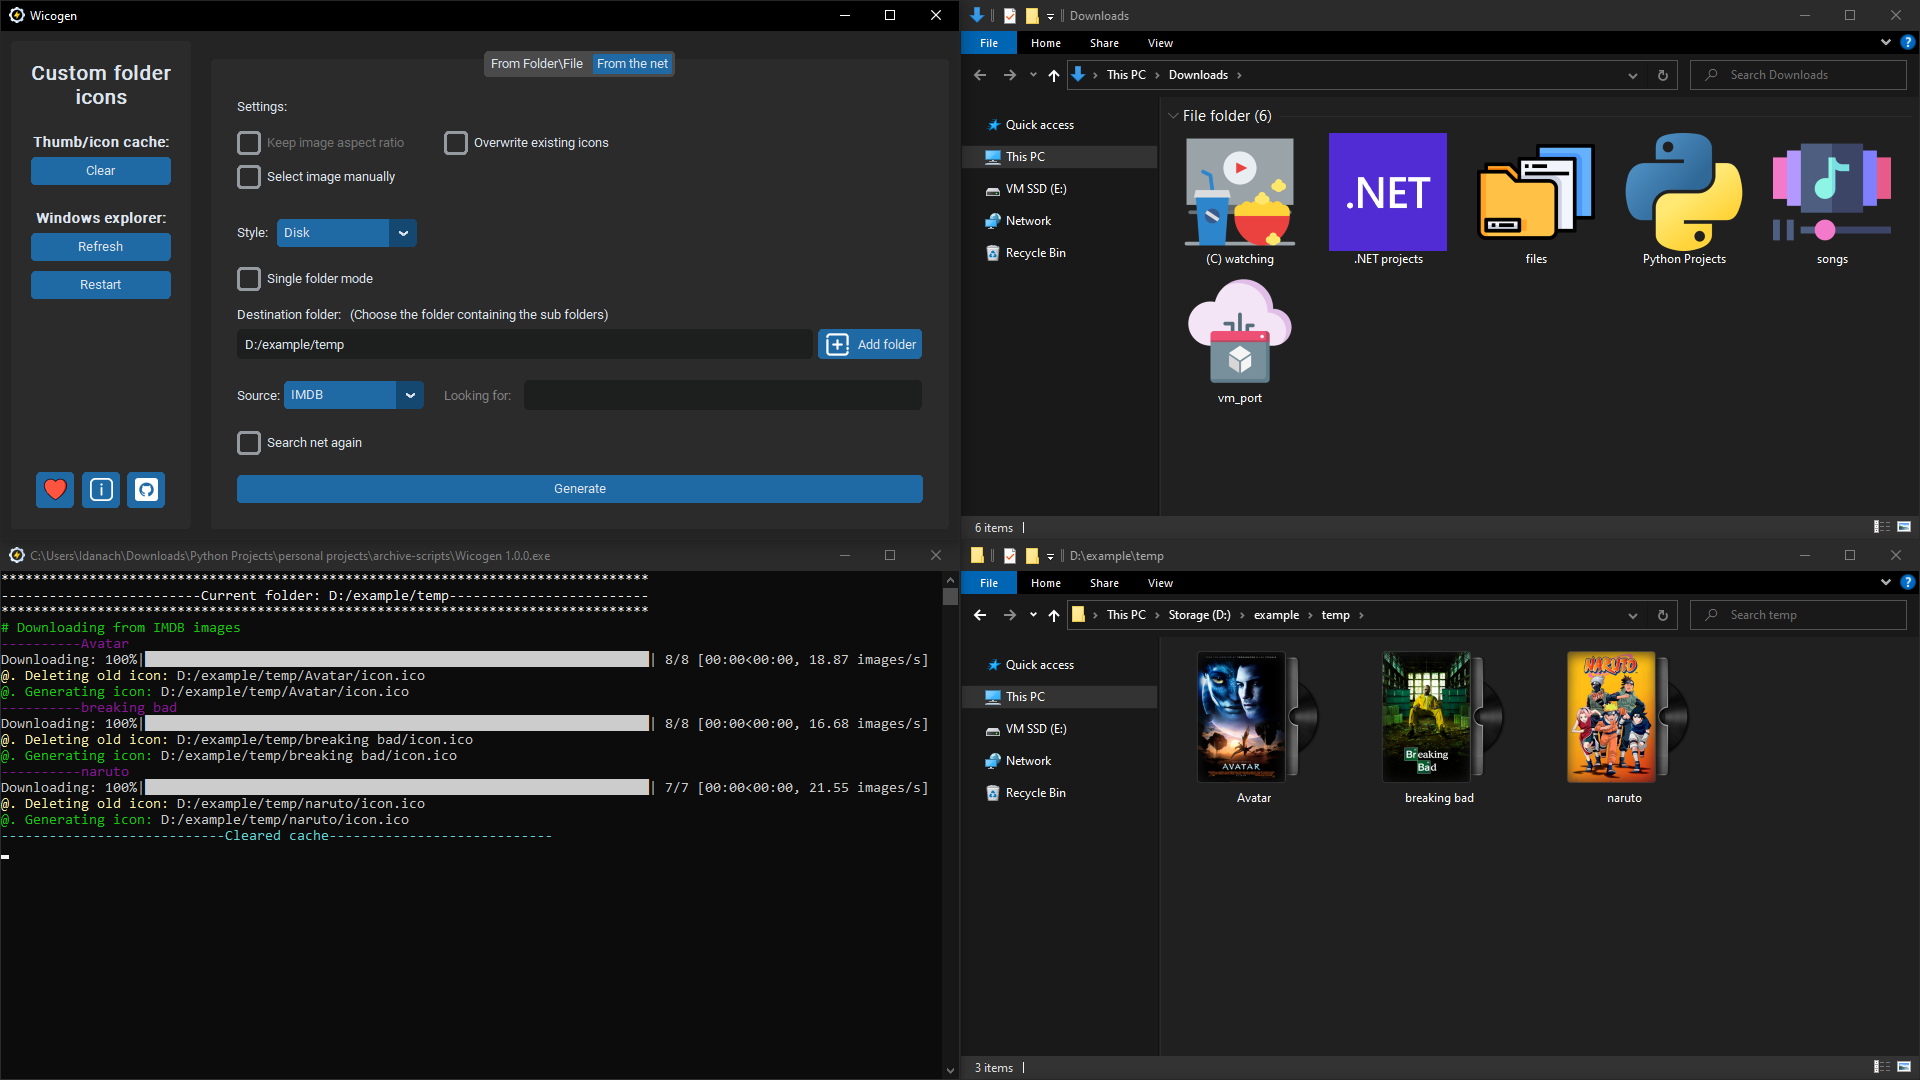Enable the Overwrite existing icons checkbox
1920x1080 pixels.
pos(456,142)
